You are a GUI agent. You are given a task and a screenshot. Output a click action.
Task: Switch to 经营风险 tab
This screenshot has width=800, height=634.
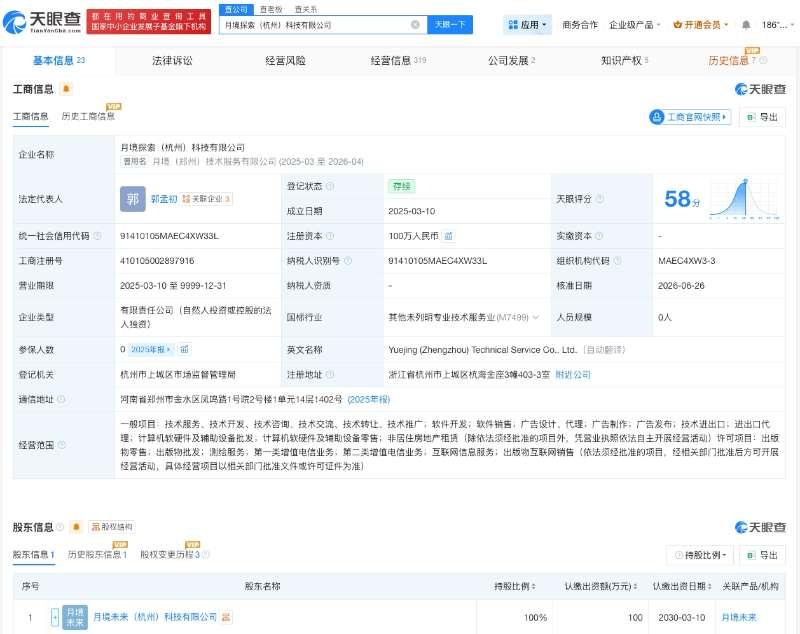tap(285, 60)
